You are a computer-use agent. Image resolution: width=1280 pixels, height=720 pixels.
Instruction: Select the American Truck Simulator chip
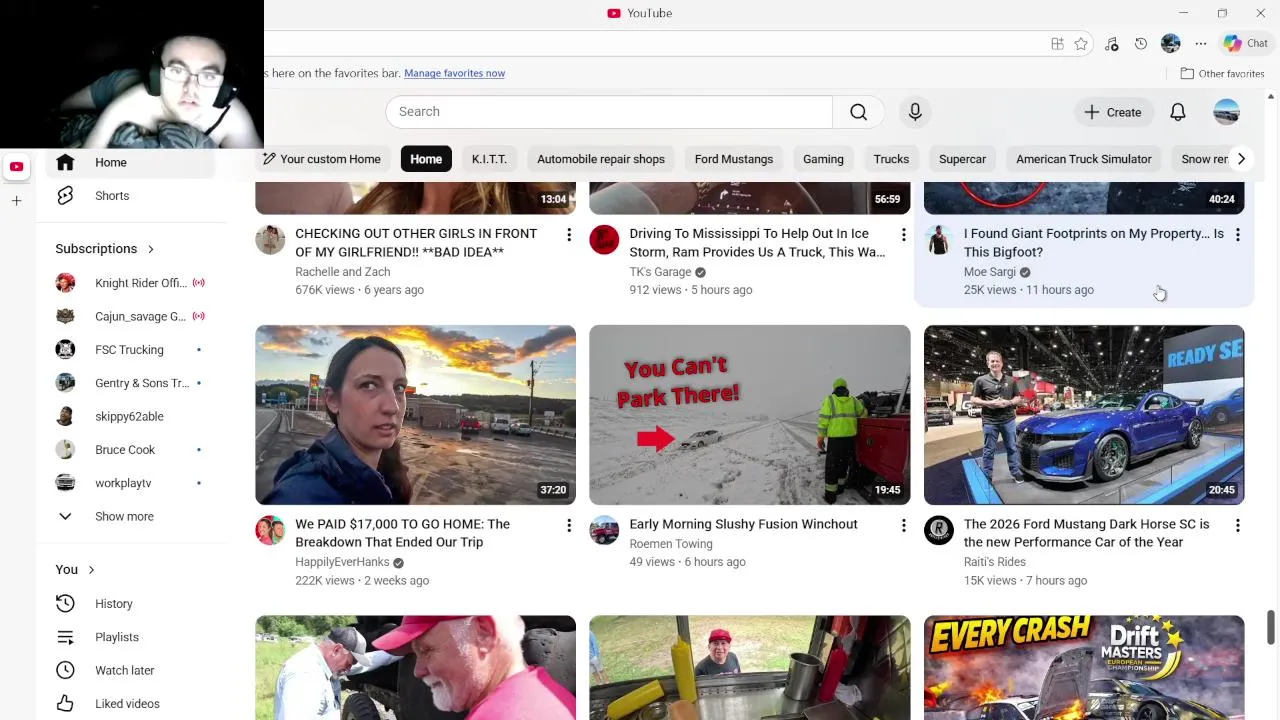coord(1084,159)
